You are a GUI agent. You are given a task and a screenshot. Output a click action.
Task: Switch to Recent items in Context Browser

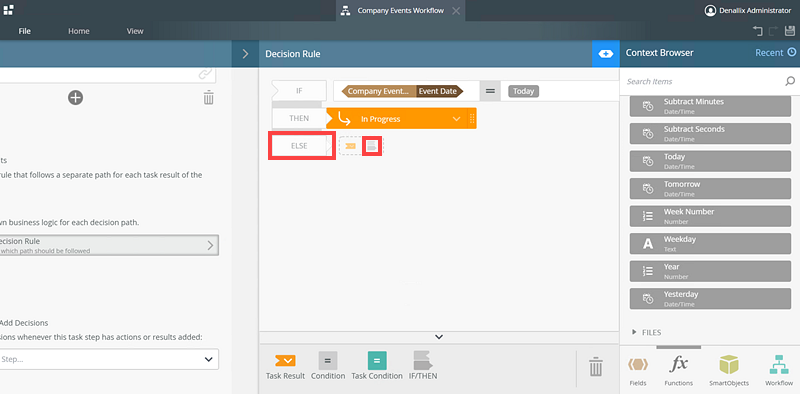tap(775, 53)
